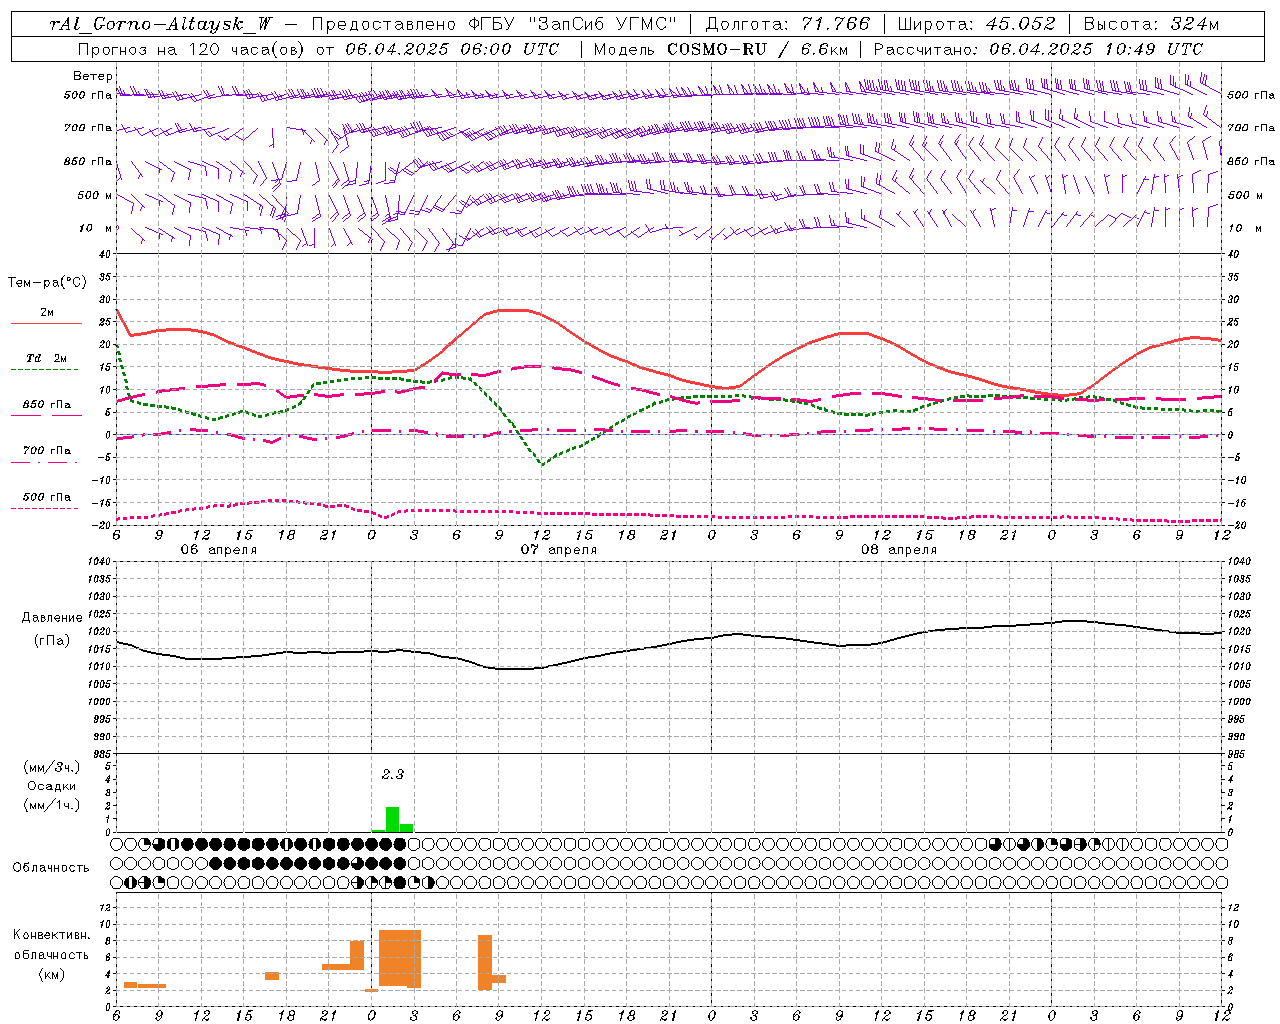1280x1024 pixels.
Task: Click the Конвективн. label text
Action: click(52, 935)
